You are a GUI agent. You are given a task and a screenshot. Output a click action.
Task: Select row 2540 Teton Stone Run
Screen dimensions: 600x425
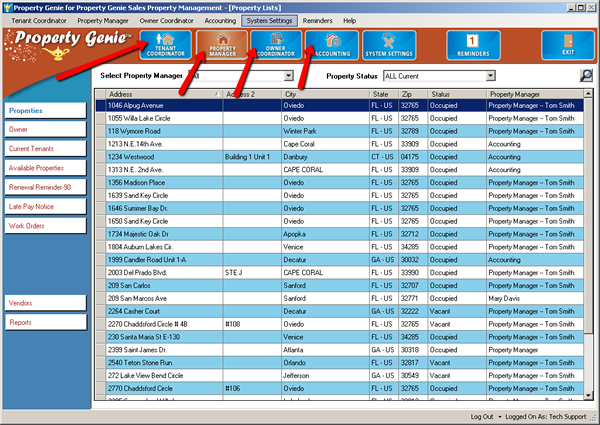click(339, 363)
